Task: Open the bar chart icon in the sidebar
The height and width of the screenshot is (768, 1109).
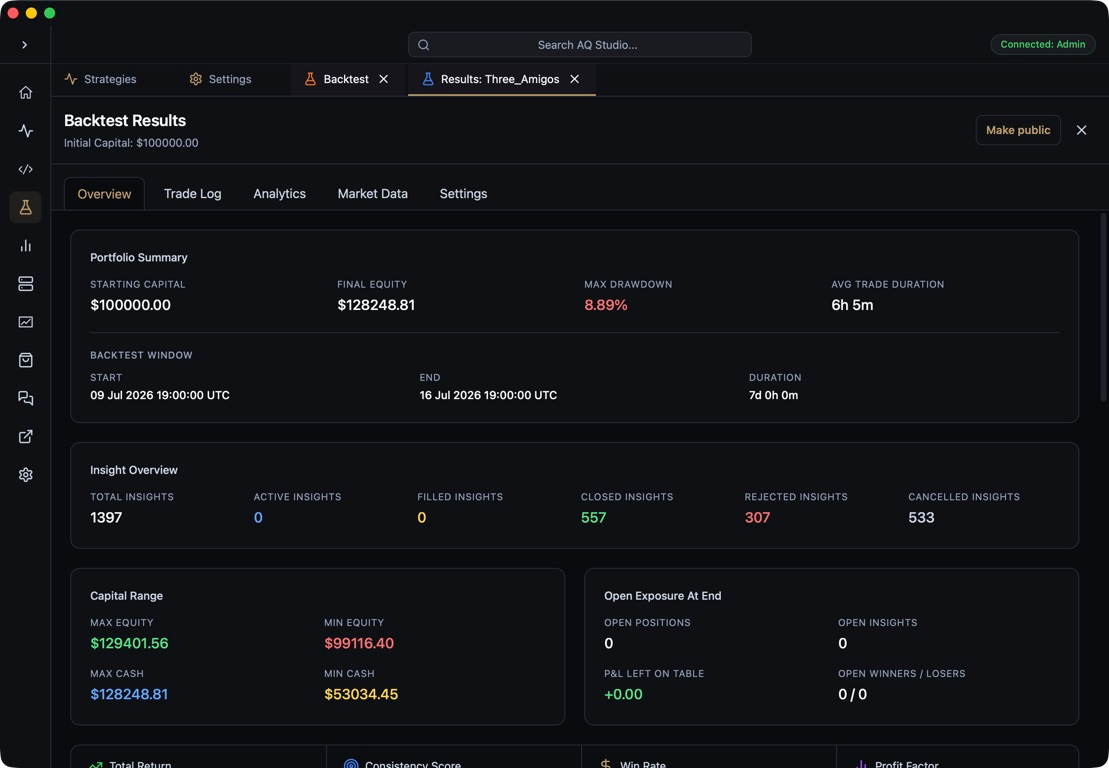Action: [x=25, y=245]
